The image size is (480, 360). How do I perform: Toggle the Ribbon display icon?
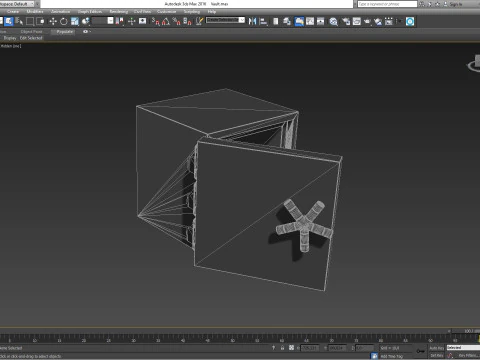pyautogui.click(x=299, y=21)
